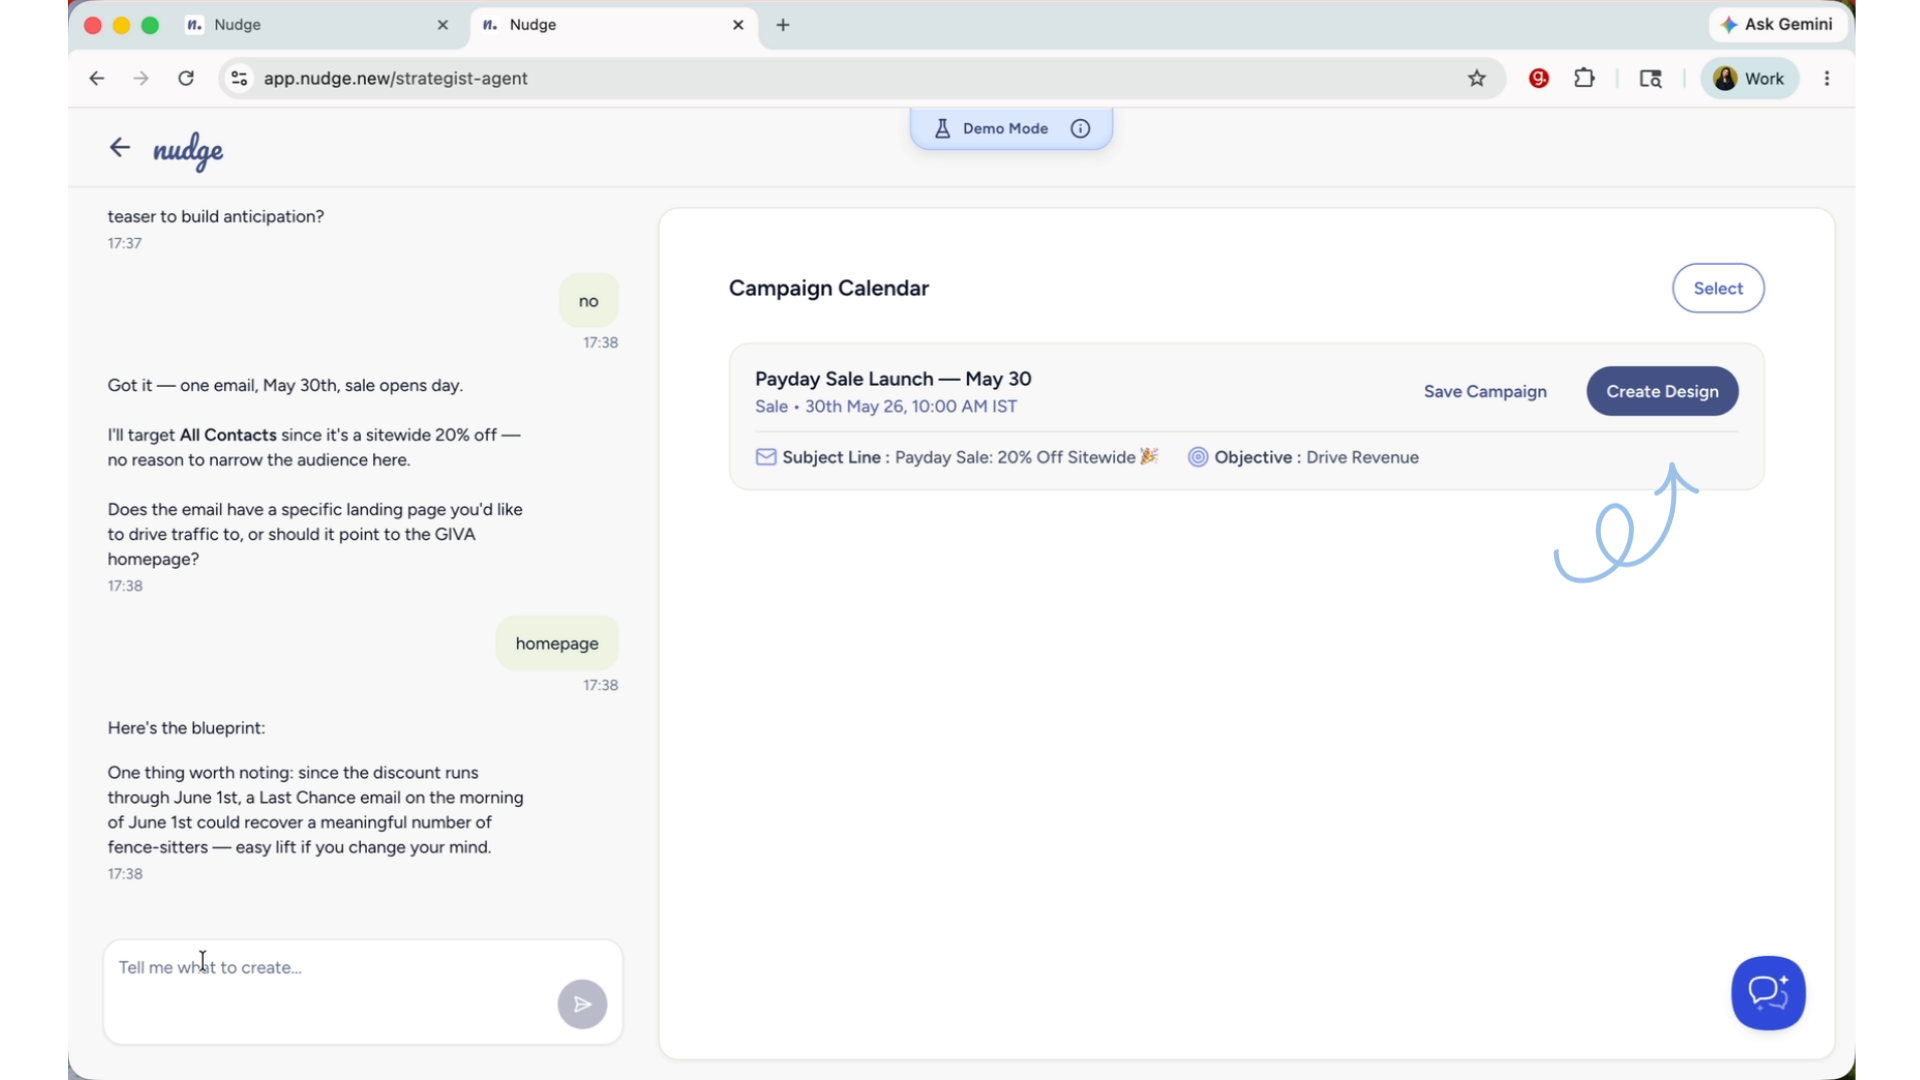
Task: Open the red Grammarly extension icon
Action: (x=1539, y=78)
